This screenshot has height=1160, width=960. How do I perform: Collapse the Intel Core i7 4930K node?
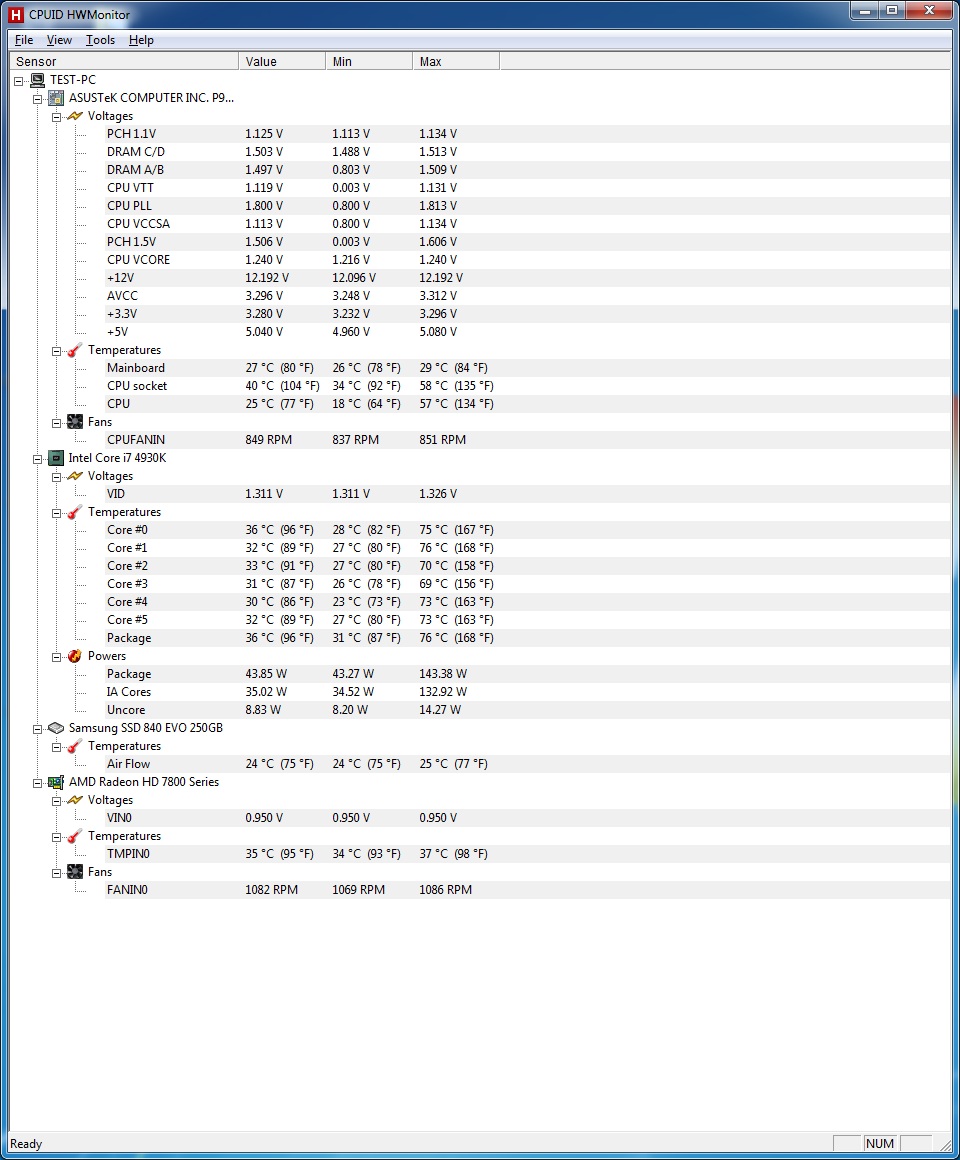tap(38, 459)
